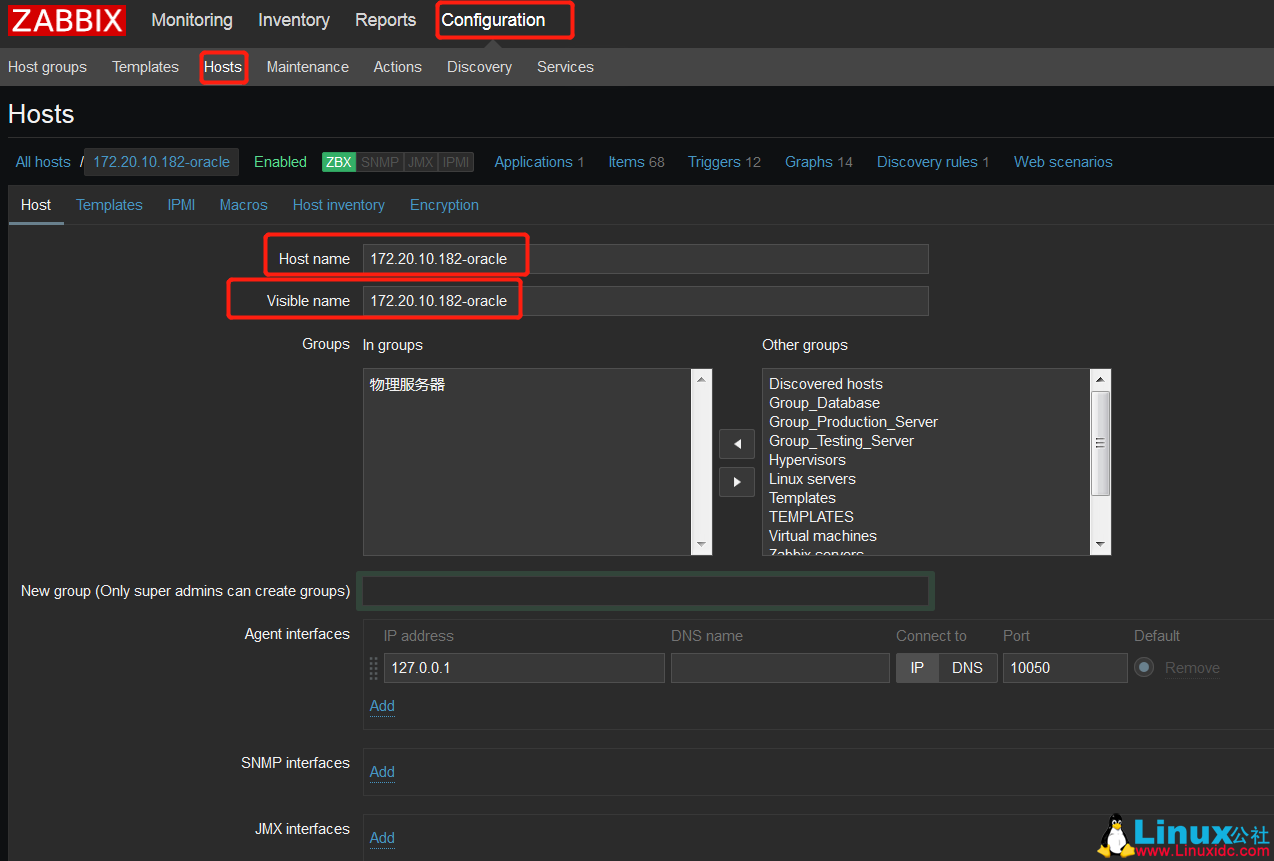Click the SNMP availability indicator
1274x861 pixels.
381,161
